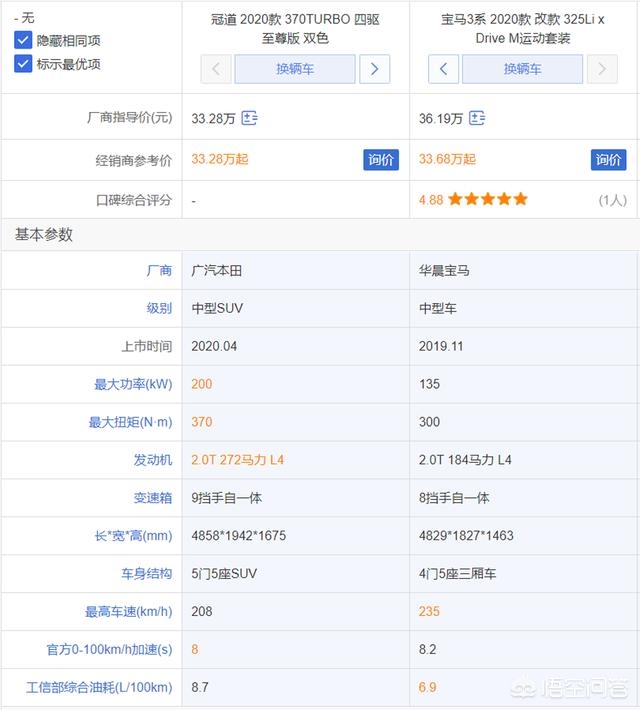The height and width of the screenshot is (710, 640).
Task: Go to previous 冠道 model with left arrow
Action: pyautogui.click(x=216, y=69)
